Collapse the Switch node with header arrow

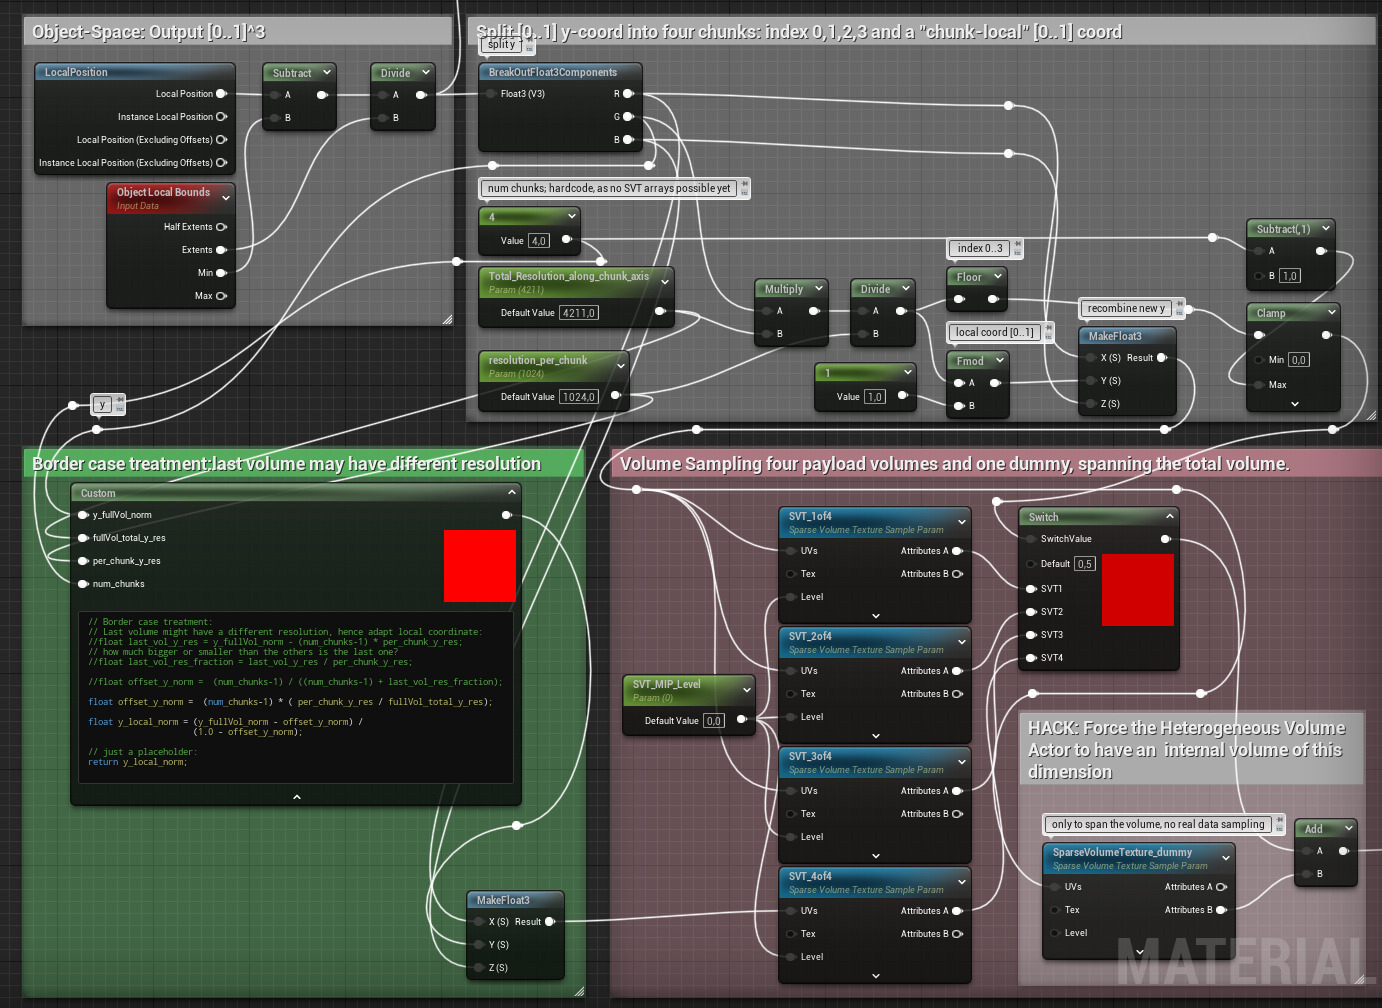(1168, 516)
